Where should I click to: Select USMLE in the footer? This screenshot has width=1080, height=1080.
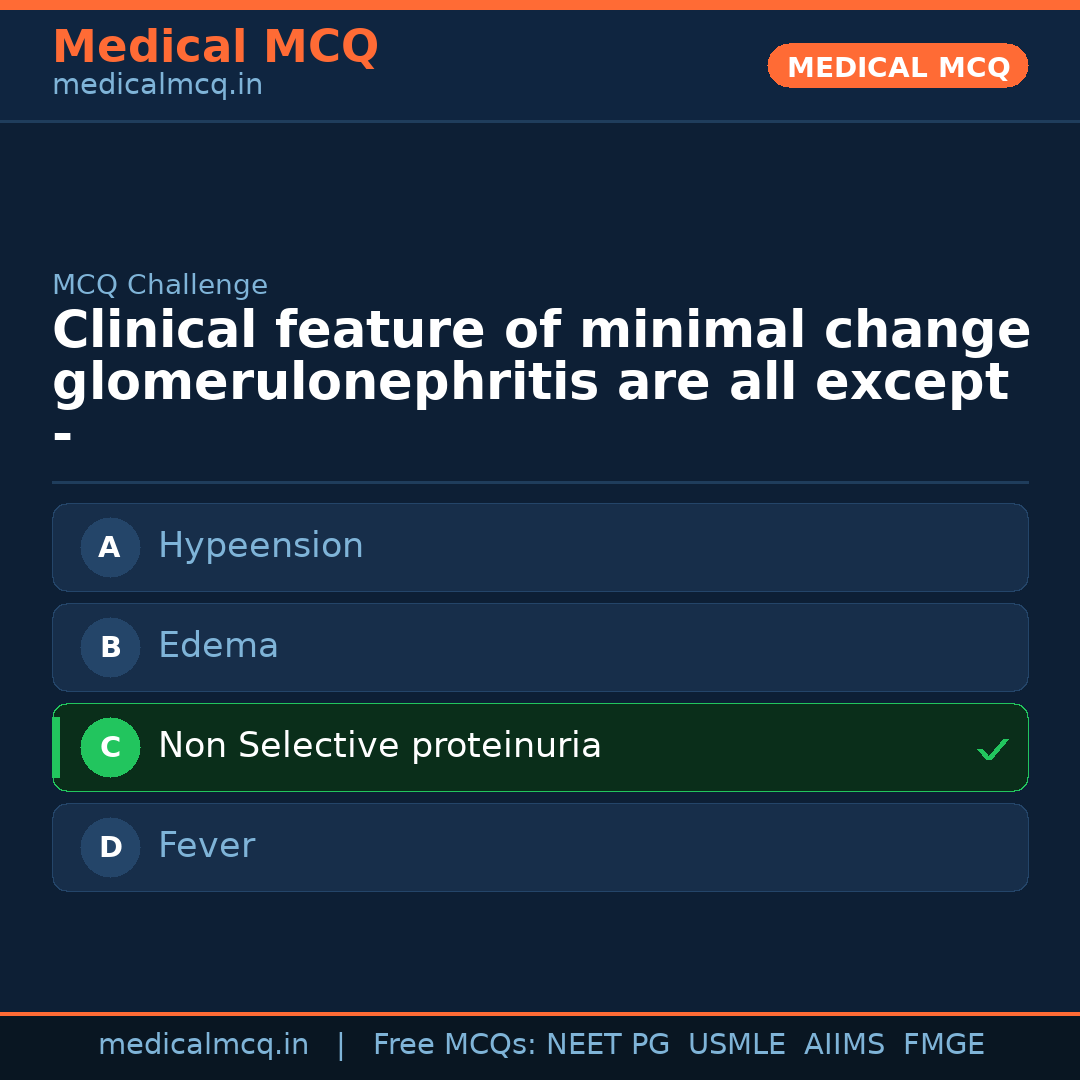click(x=736, y=1045)
